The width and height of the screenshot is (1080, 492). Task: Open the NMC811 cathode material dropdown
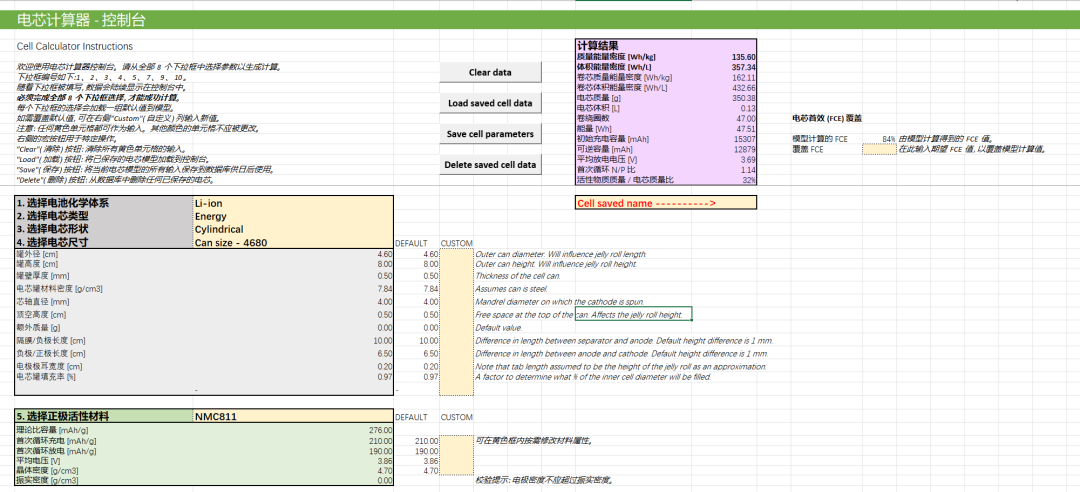[293, 416]
